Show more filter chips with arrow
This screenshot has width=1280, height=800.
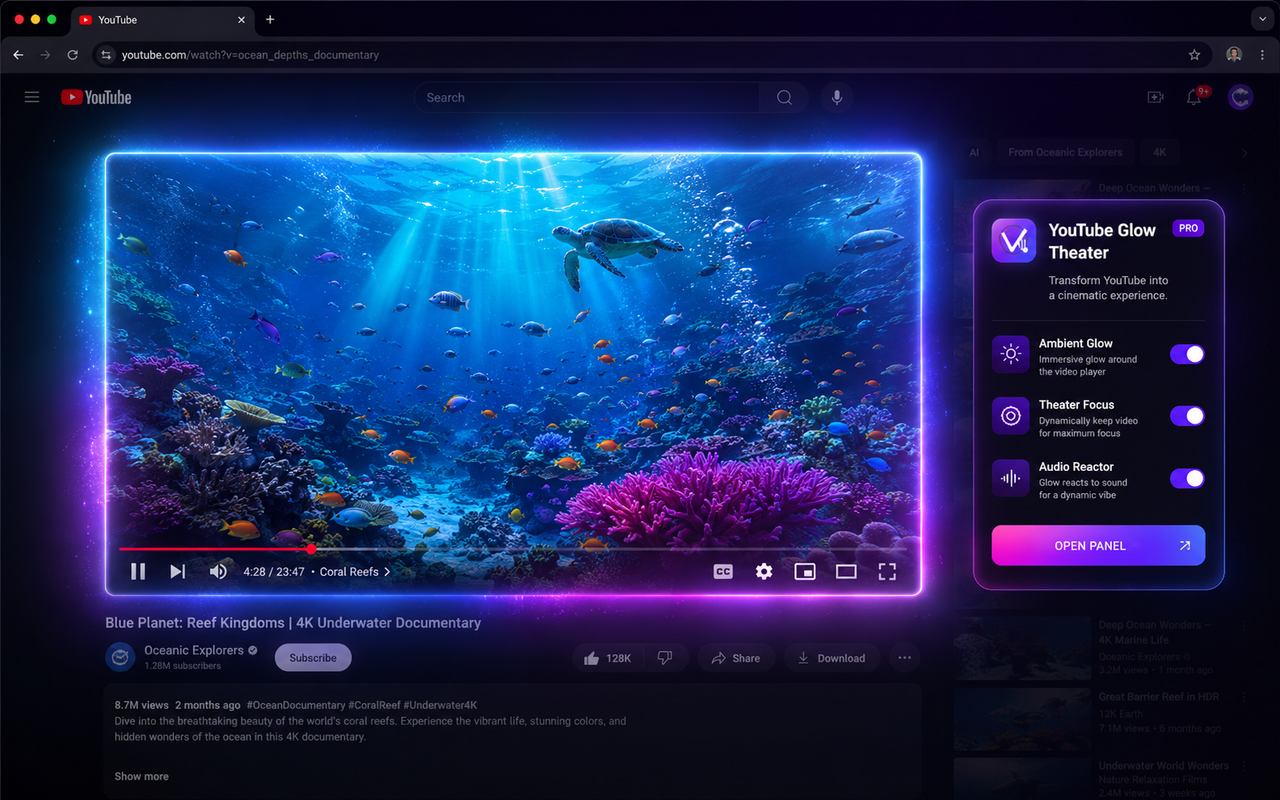(1244, 153)
